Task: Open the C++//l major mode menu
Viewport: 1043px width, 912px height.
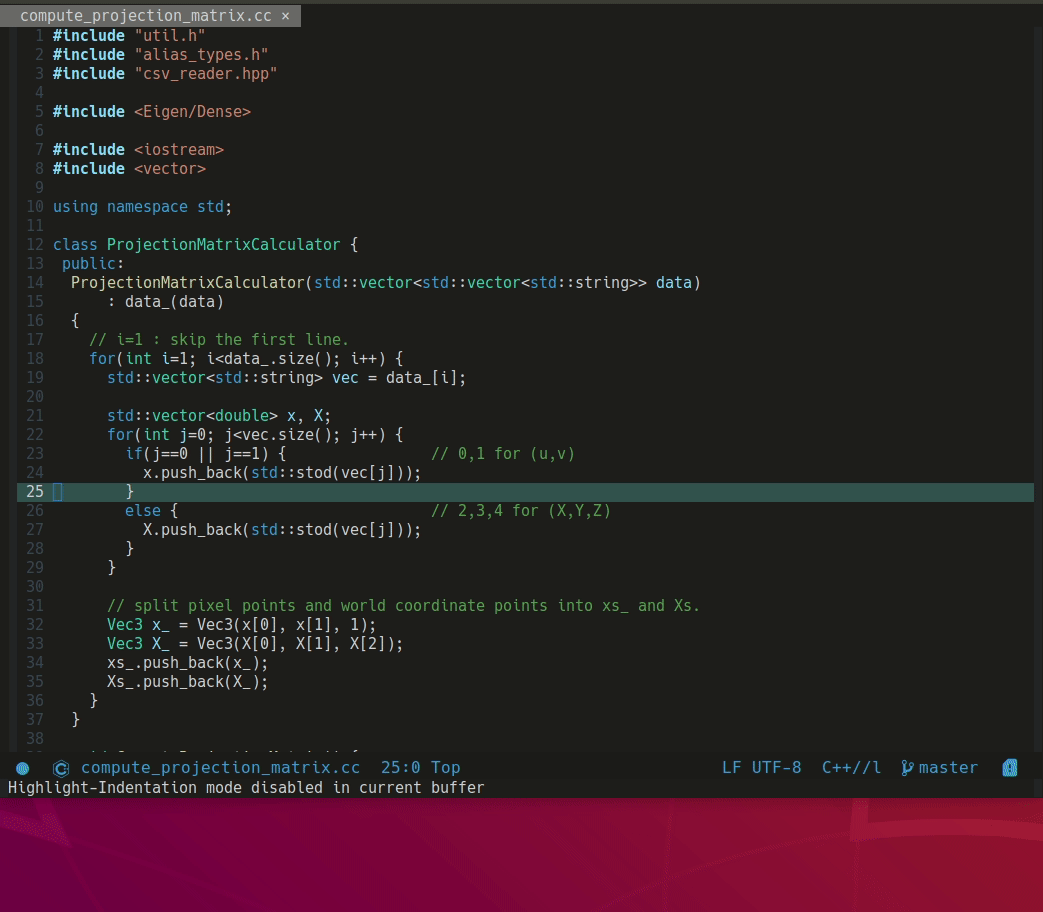Action: tap(851, 768)
